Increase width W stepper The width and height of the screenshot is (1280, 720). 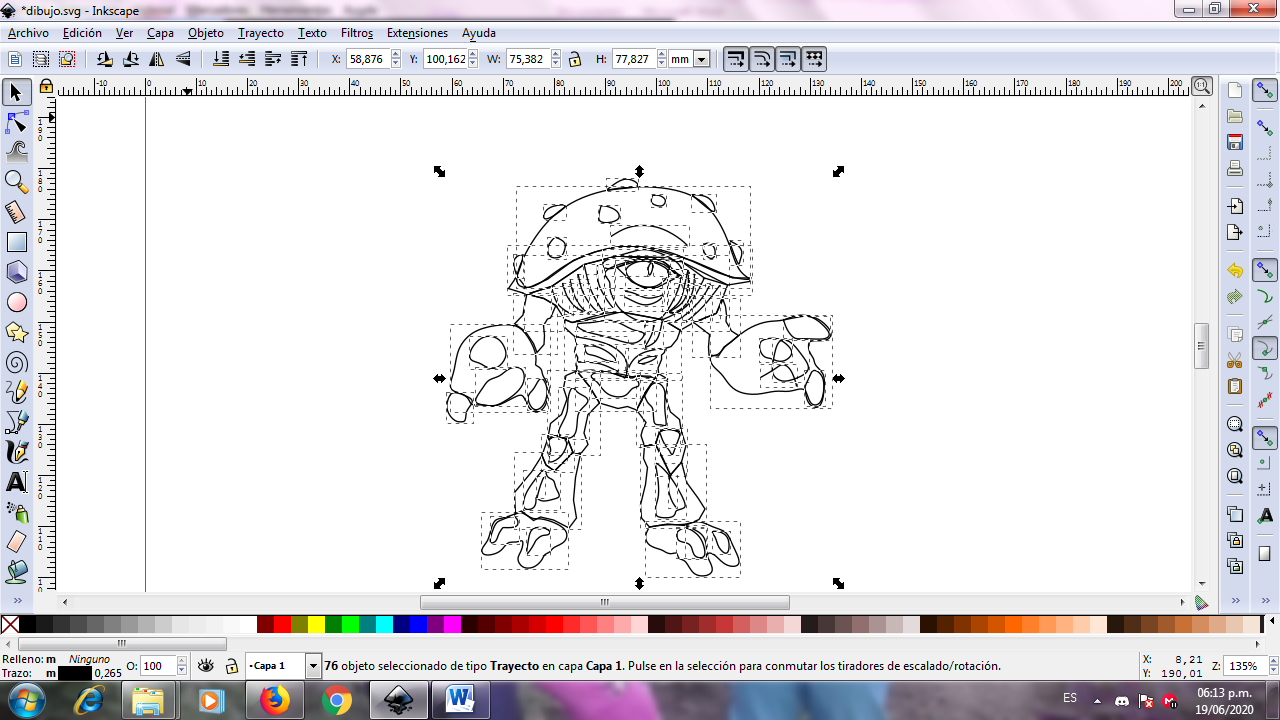pyautogui.click(x=555, y=55)
